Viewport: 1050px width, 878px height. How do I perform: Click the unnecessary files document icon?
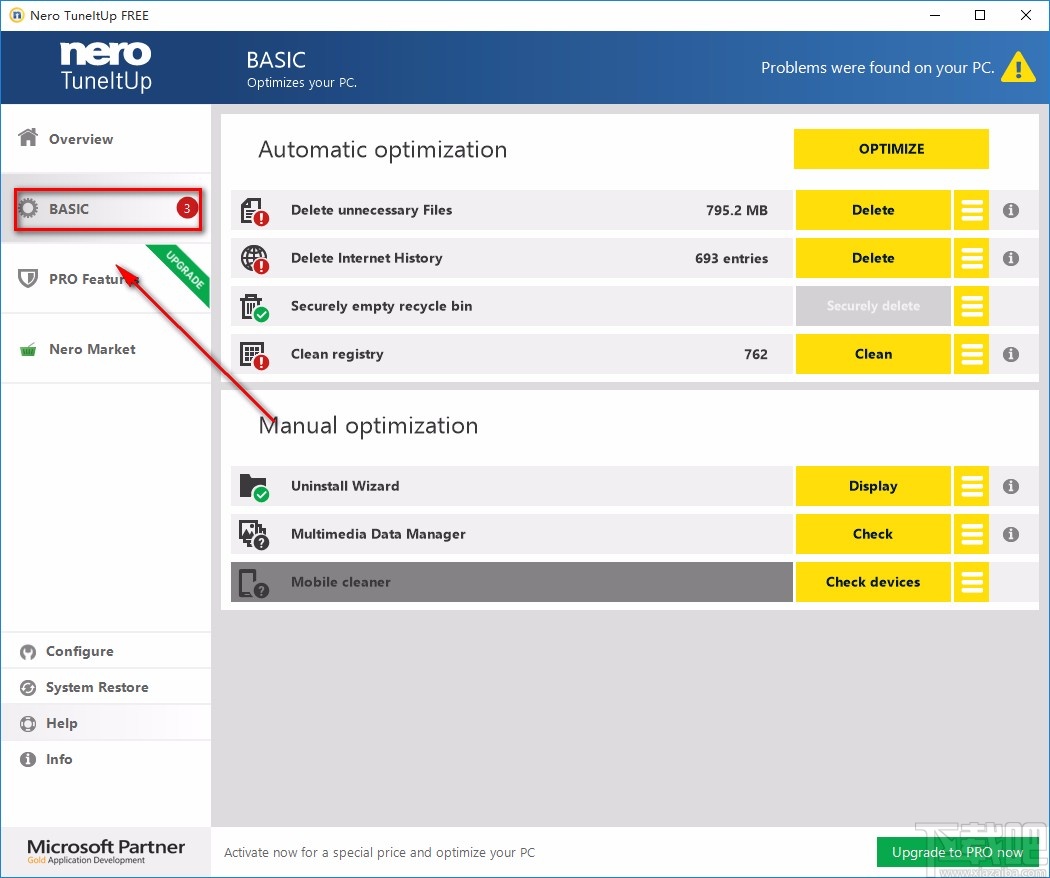[x=254, y=211]
